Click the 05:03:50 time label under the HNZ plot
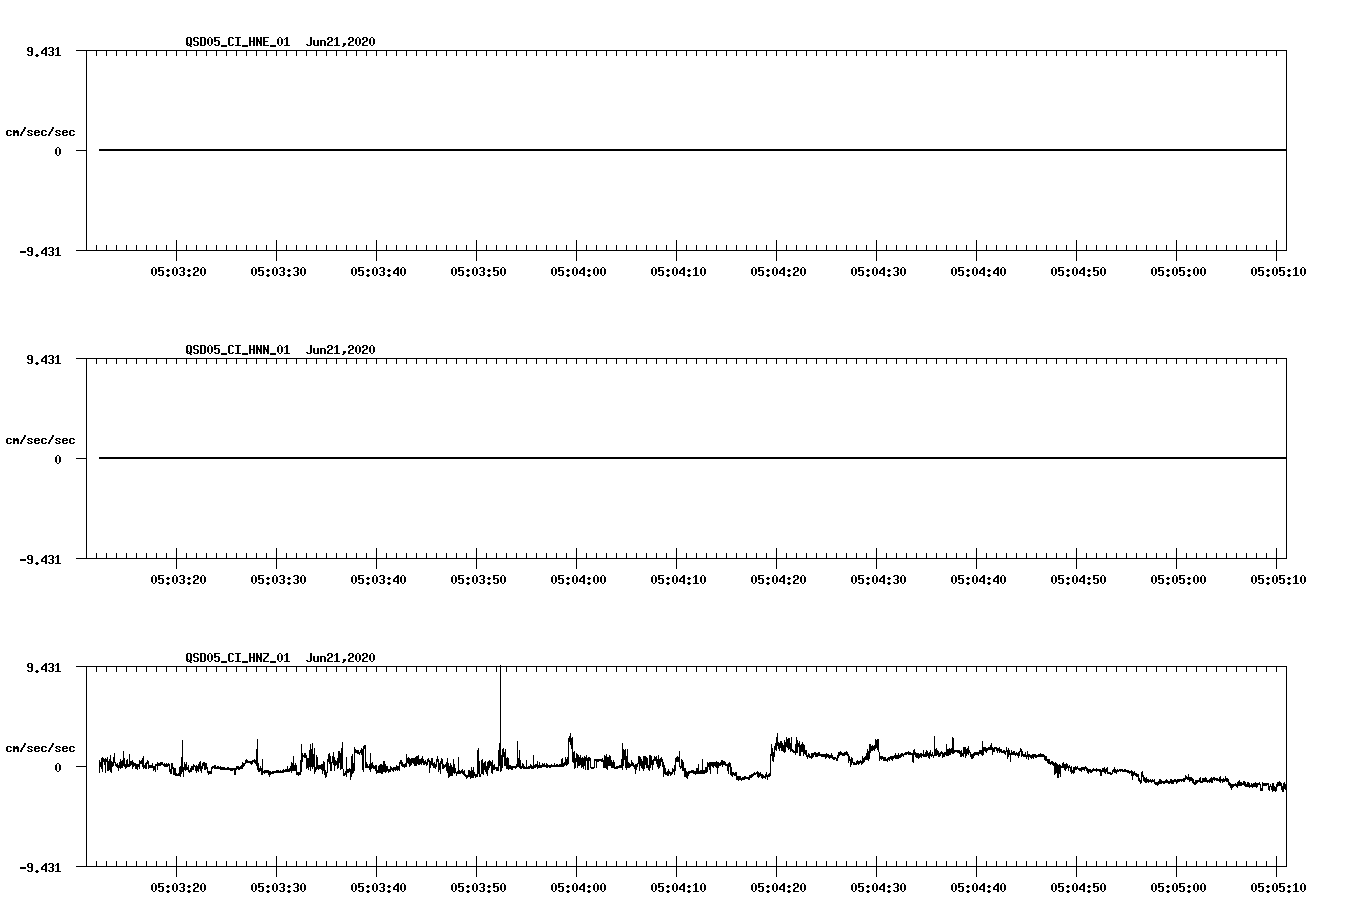The height and width of the screenshot is (924, 1358). point(478,888)
